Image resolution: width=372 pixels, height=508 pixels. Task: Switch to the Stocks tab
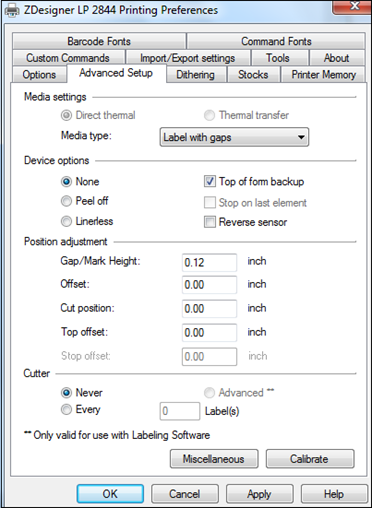(x=253, y=74)
